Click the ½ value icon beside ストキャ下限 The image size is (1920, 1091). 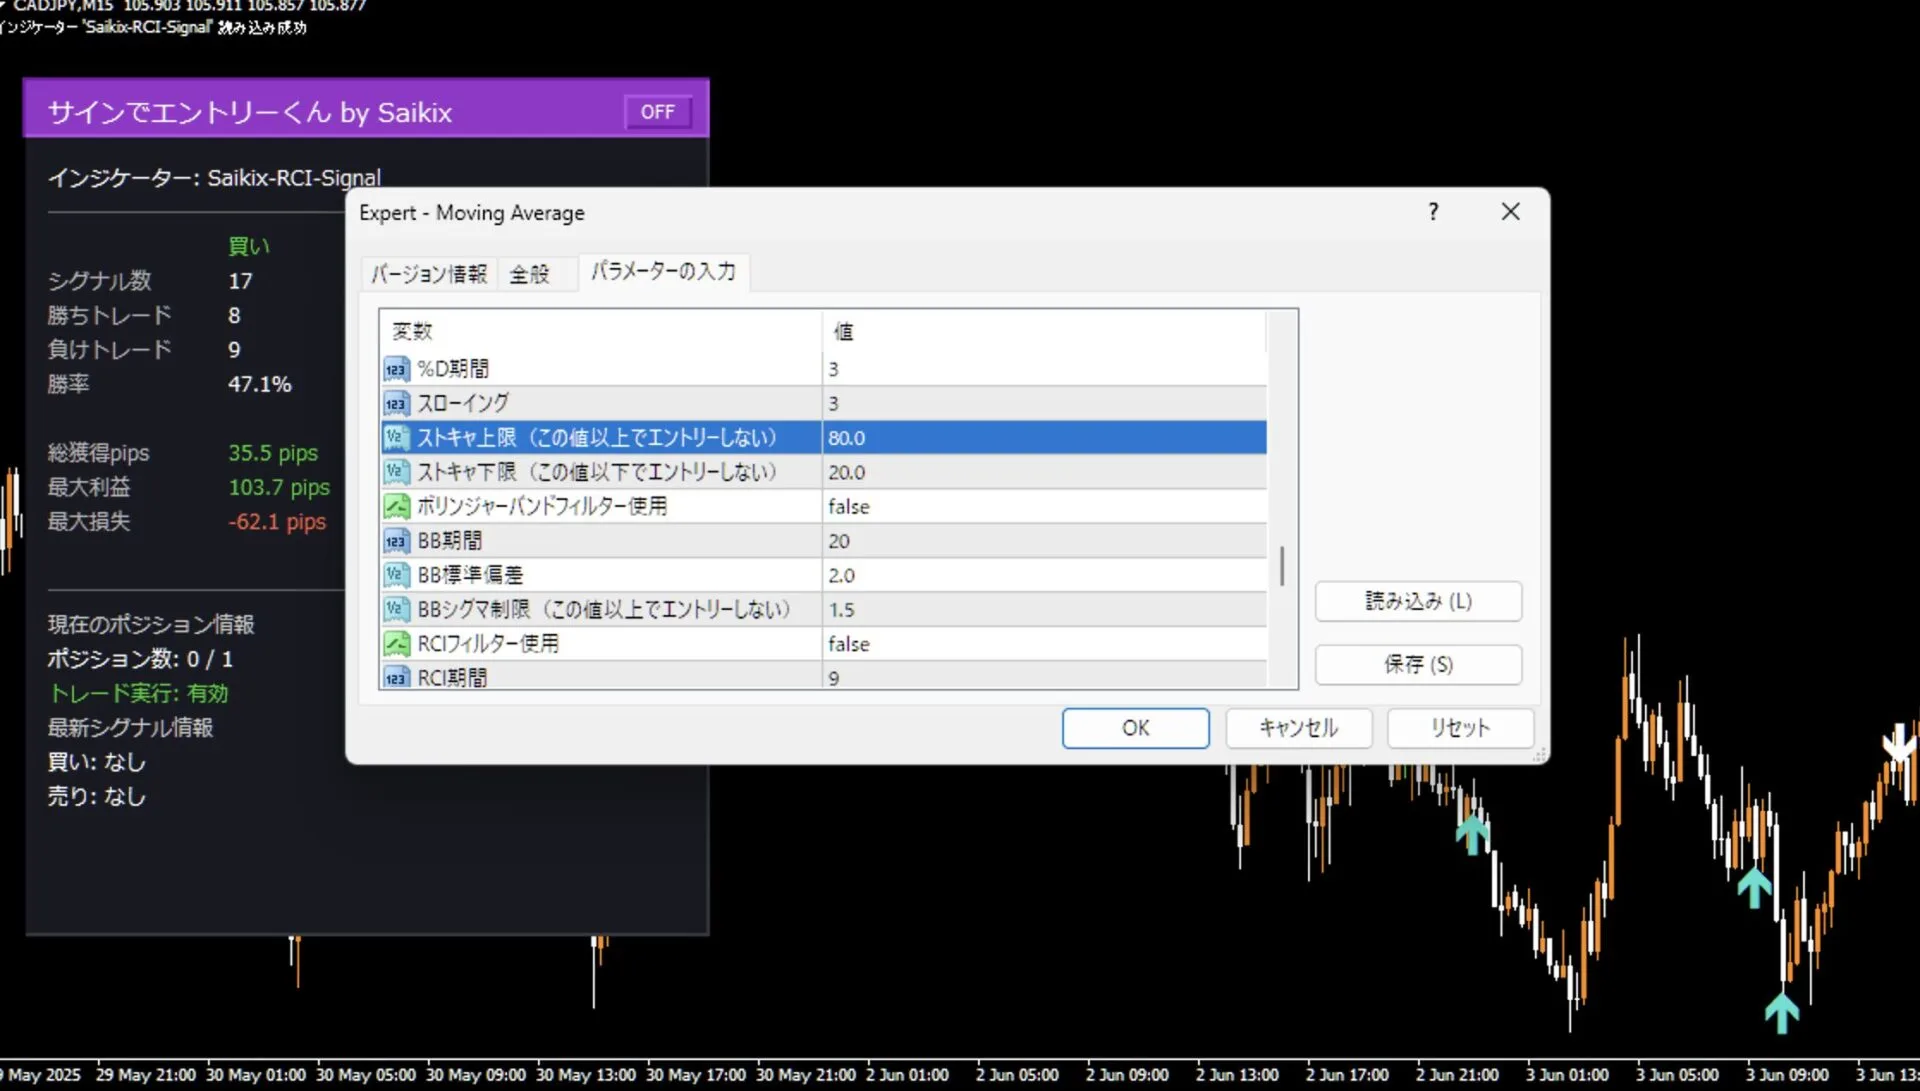(396, 471)
